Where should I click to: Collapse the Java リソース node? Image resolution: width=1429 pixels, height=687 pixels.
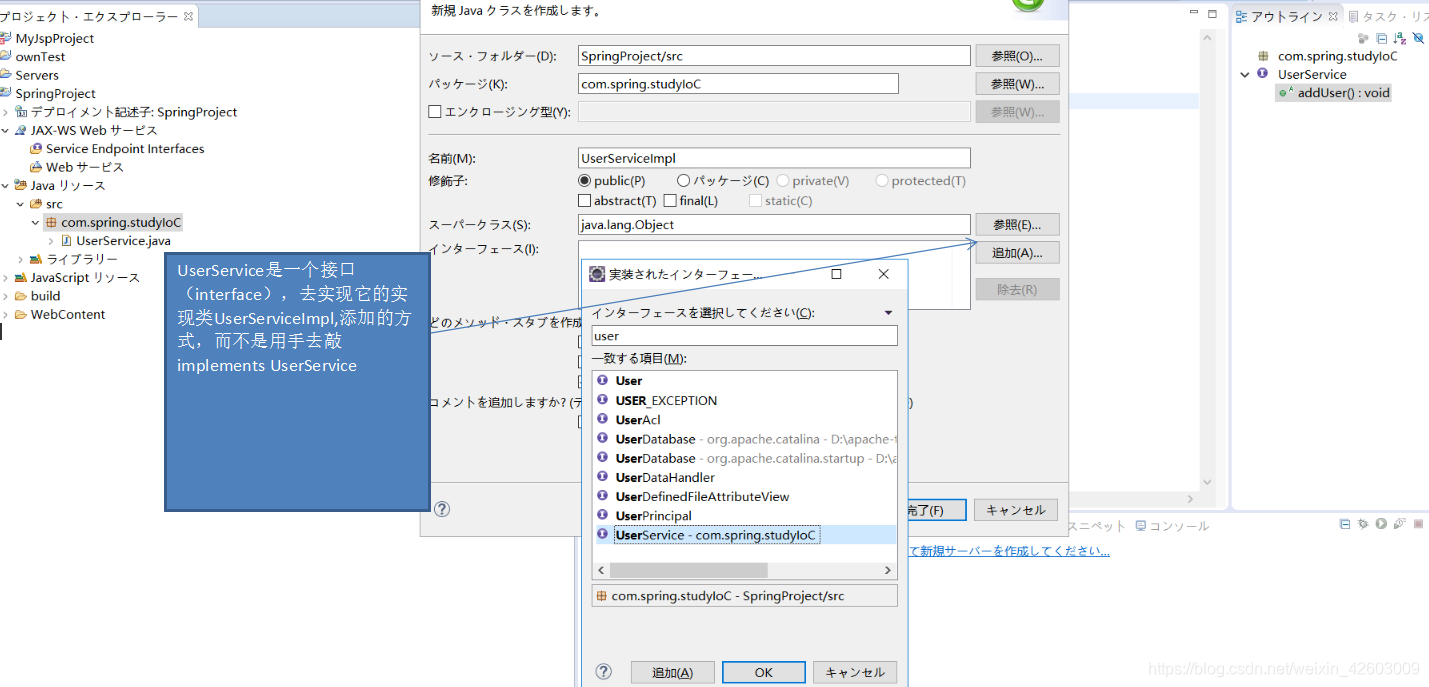[5, 186]
